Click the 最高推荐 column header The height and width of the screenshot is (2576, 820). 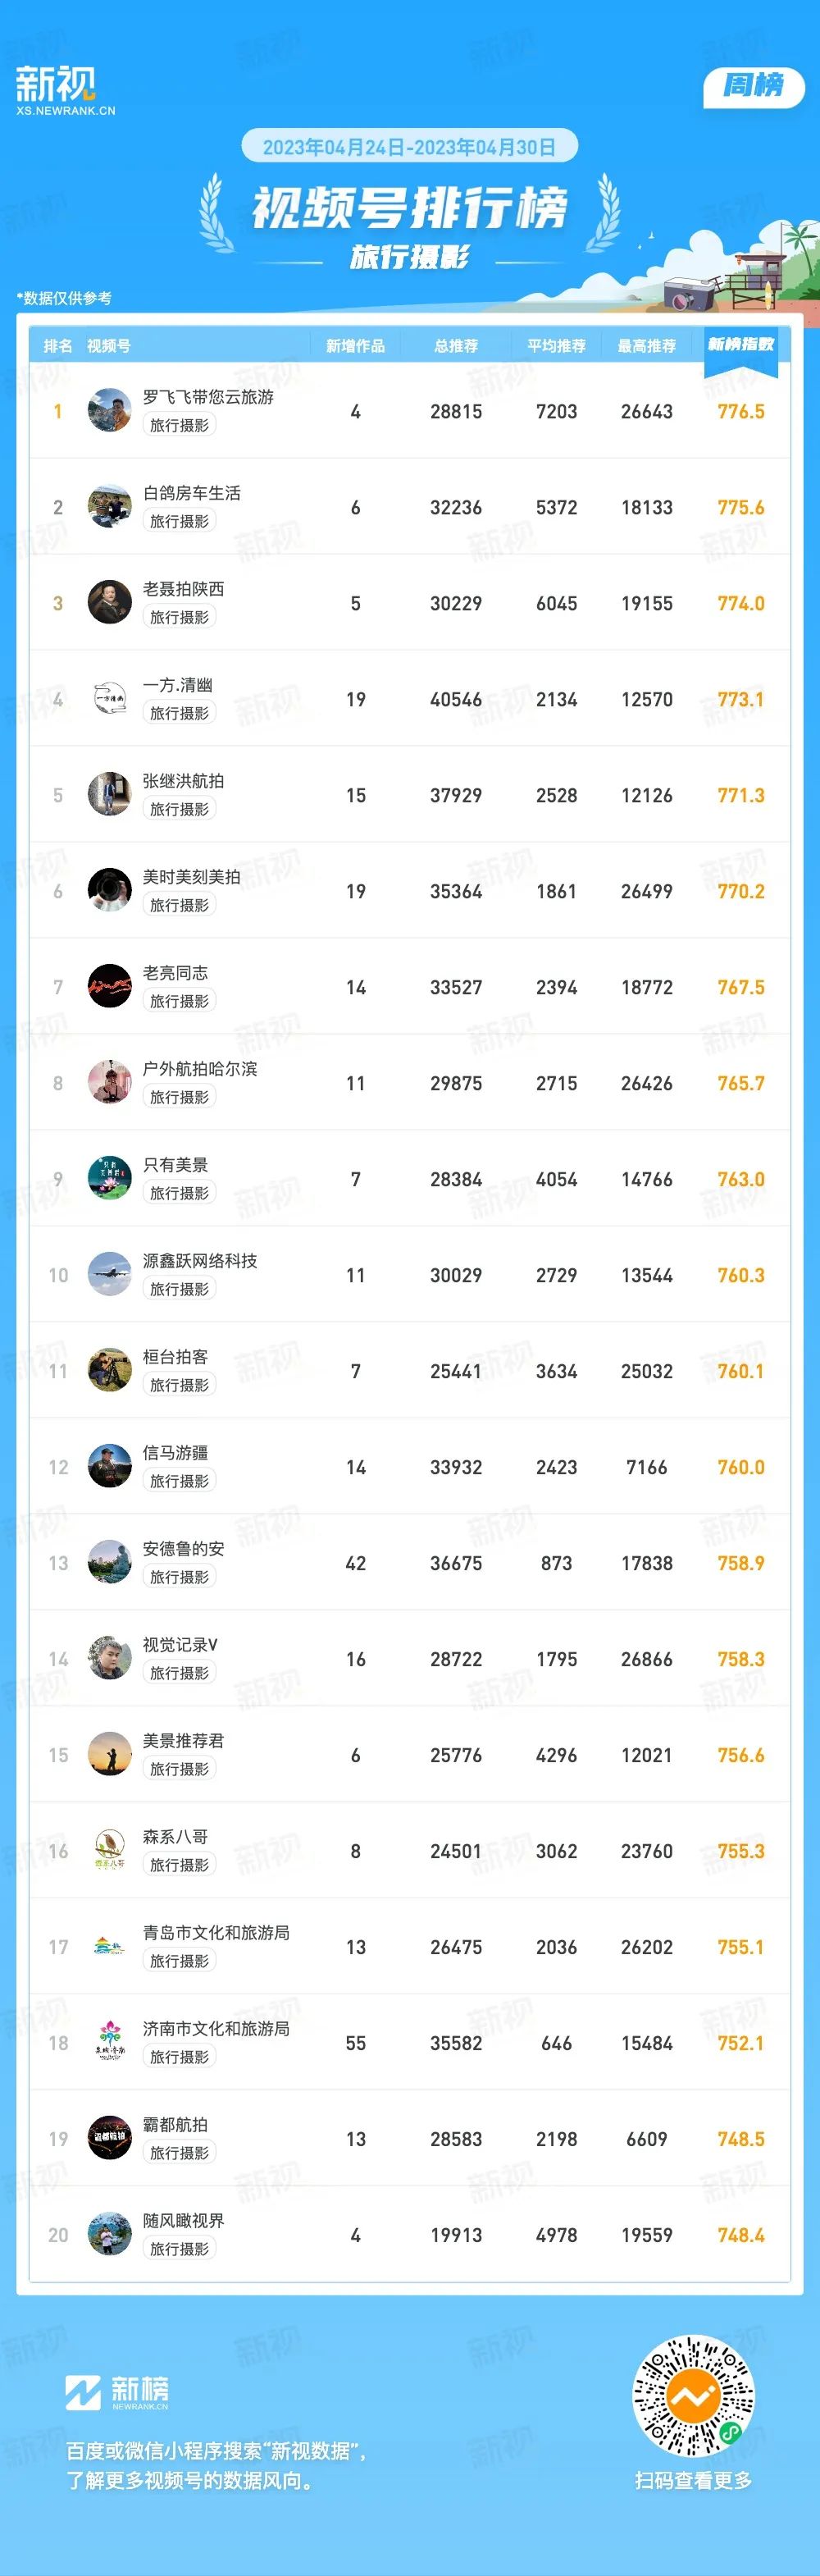(647, 346)
